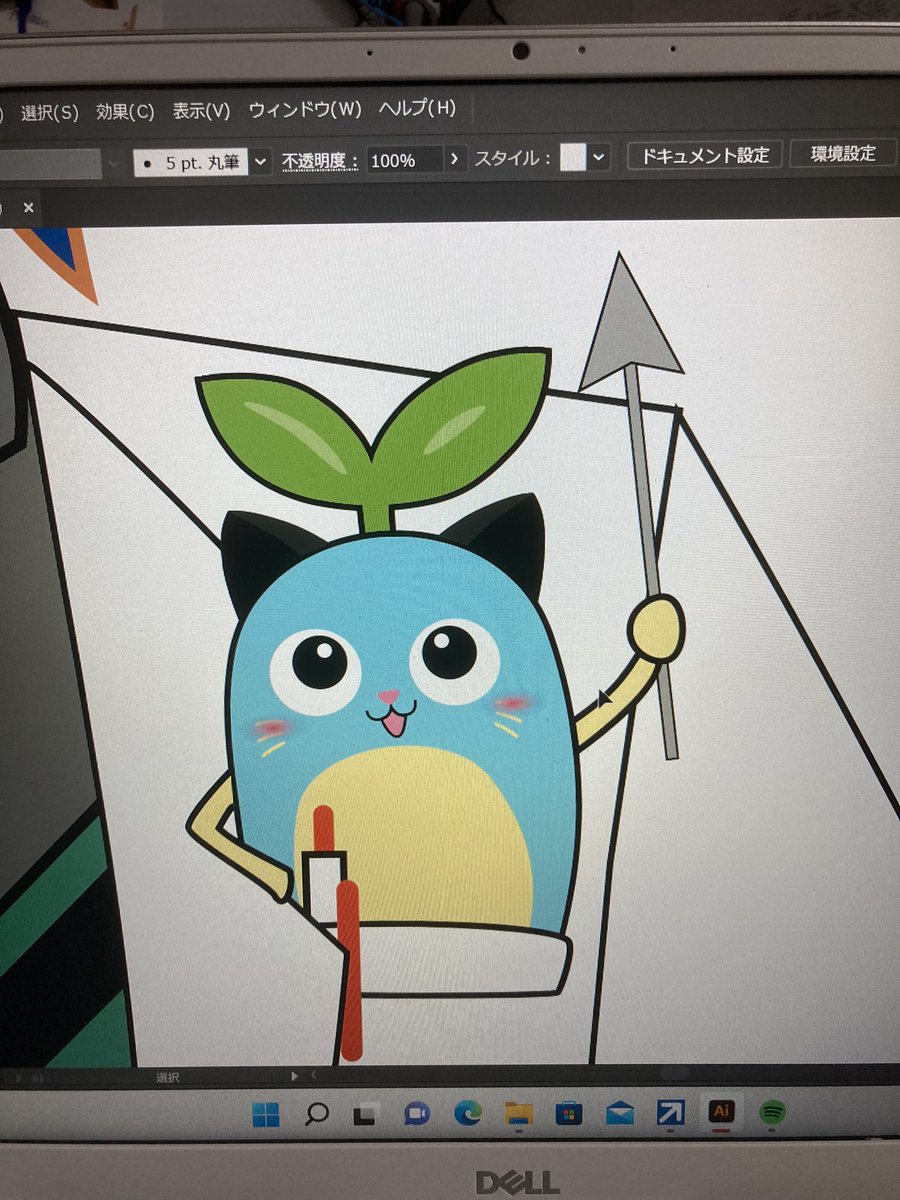Open Microsoft Store from the taskbar
Viewport: 900px width, 1200px height.
tap(569, 1112)
